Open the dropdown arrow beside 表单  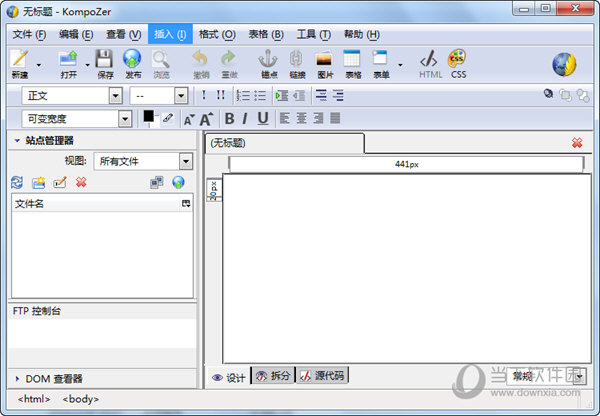(400, 65)
